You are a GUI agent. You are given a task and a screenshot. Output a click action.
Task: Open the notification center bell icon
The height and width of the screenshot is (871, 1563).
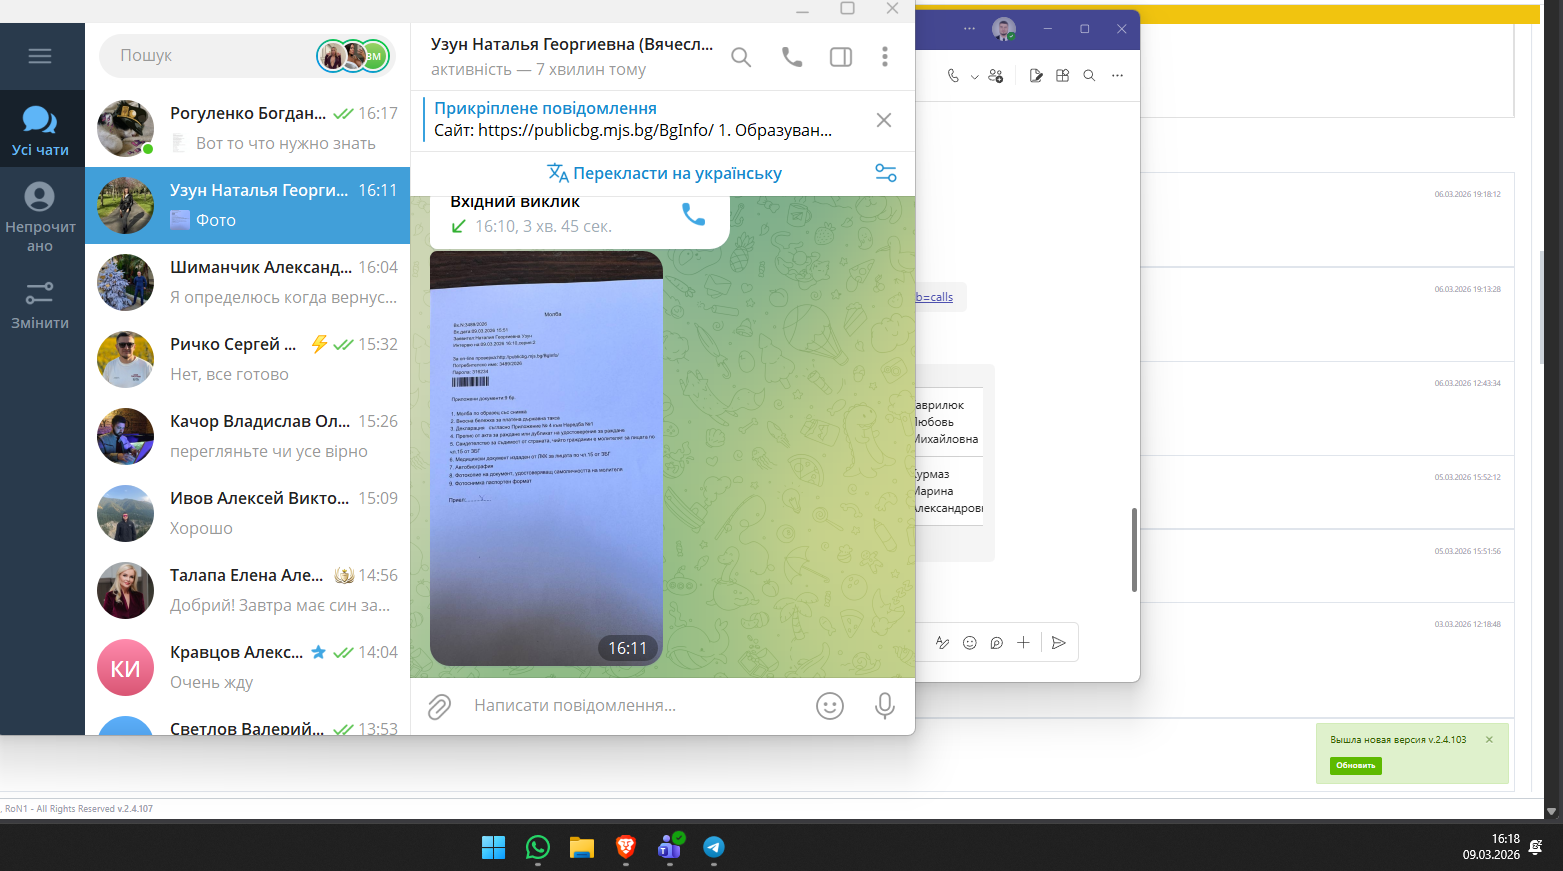[1536, 847]
